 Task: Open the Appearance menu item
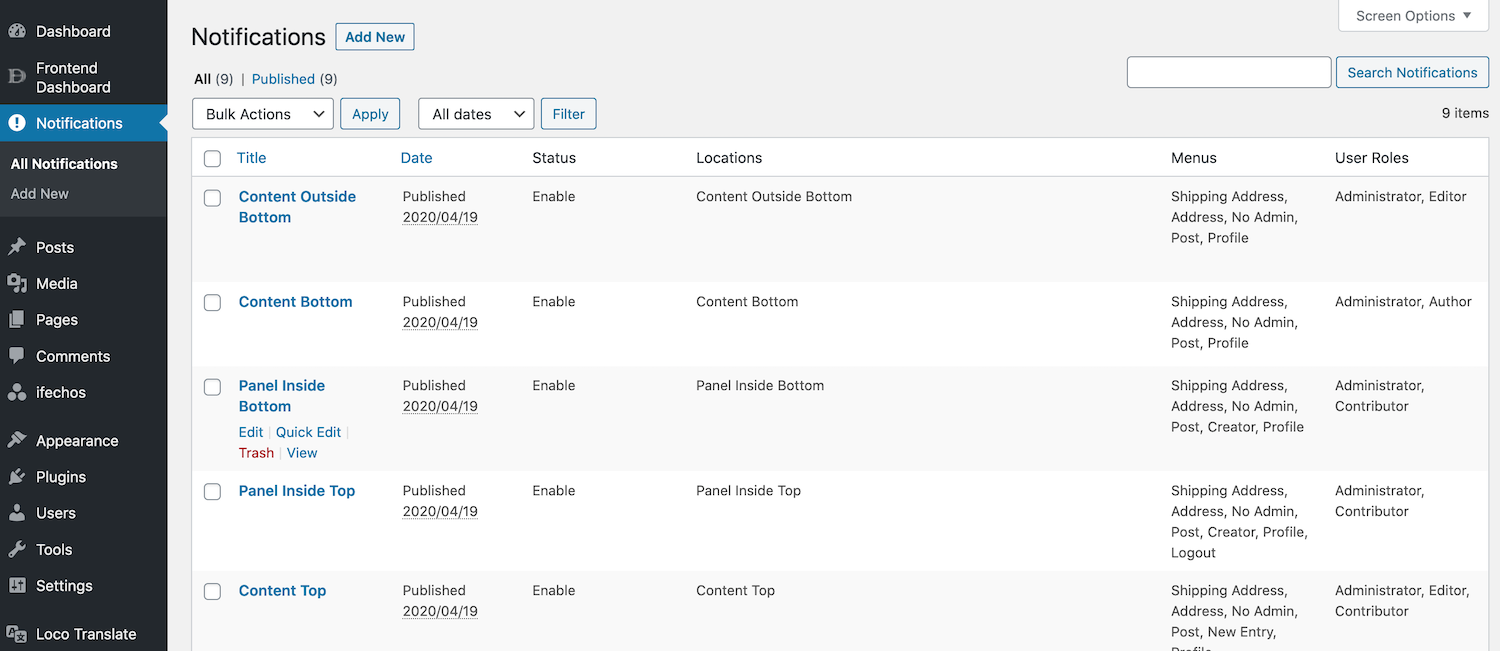pos(84,441)
